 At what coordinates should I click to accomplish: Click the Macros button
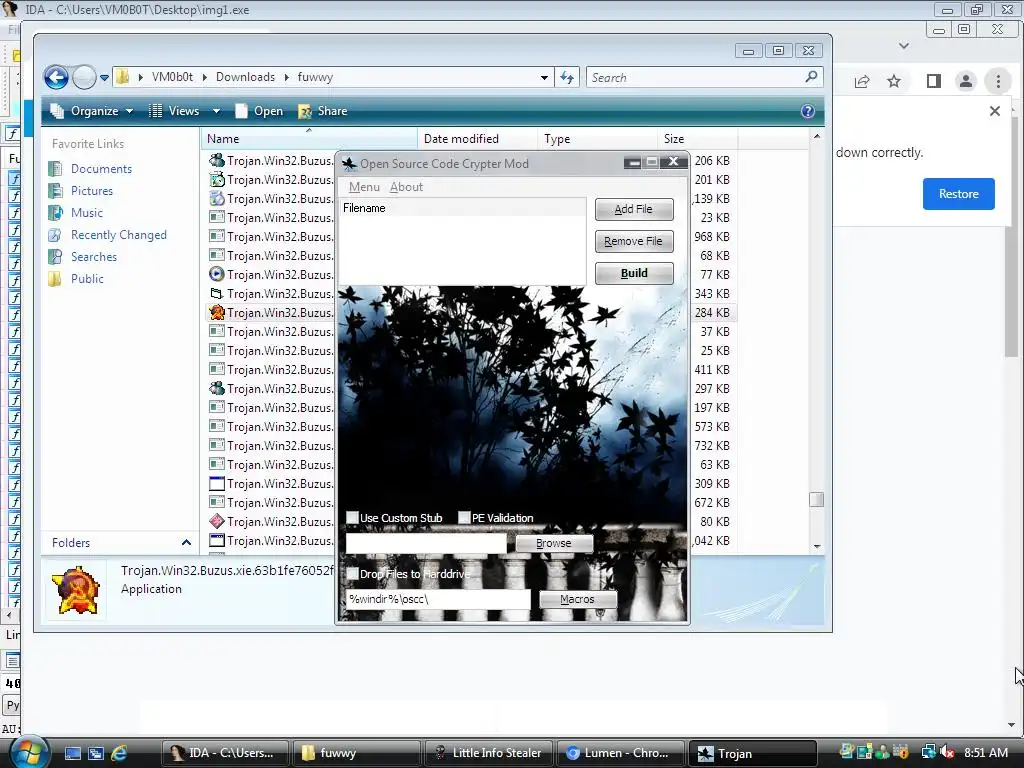pos(577,599)
